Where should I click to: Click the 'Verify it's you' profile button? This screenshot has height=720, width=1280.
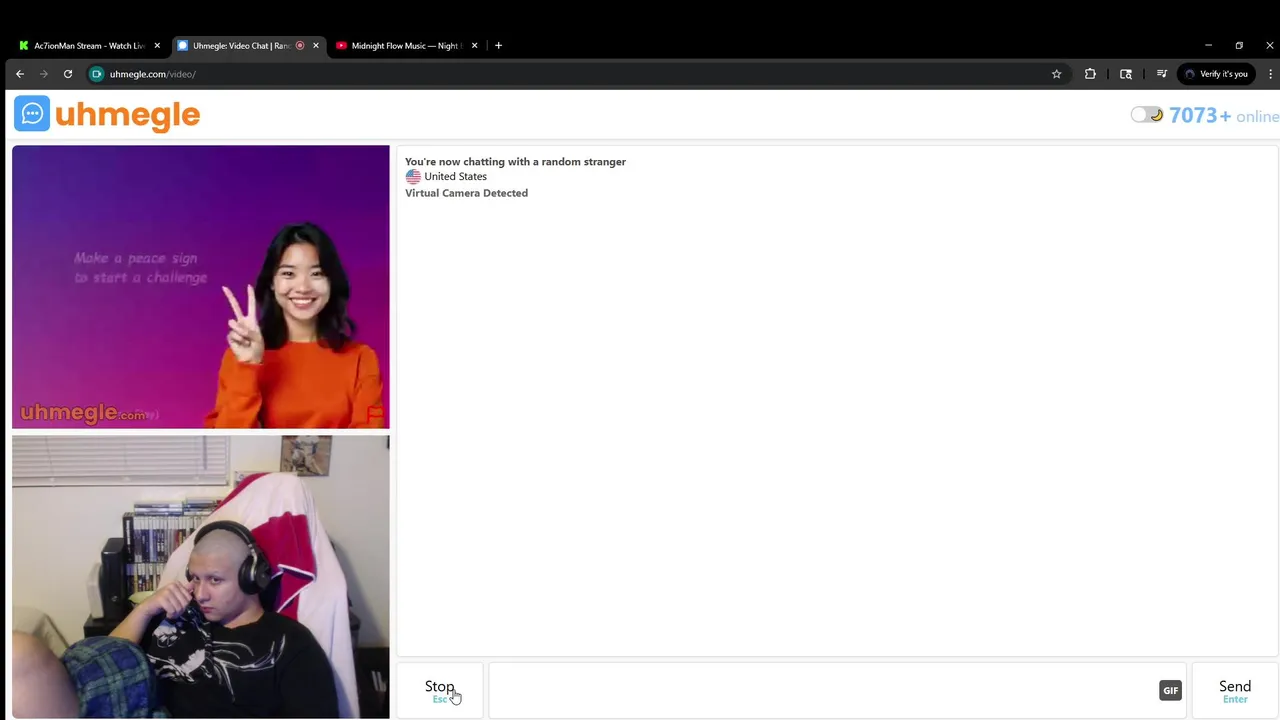1216,74
